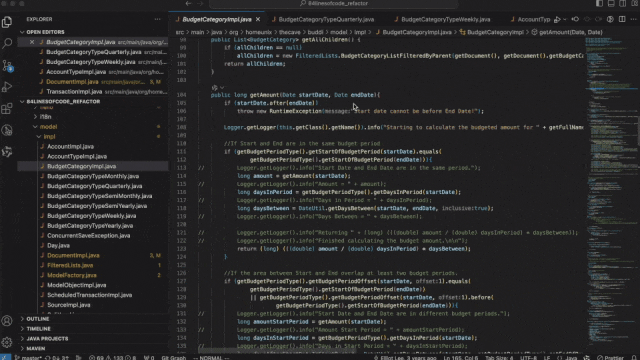Toggle the secondary sidebar layout icon
The width and height of the screenshot is (640, 360).
pyautogui.click(x=622, y=3)
